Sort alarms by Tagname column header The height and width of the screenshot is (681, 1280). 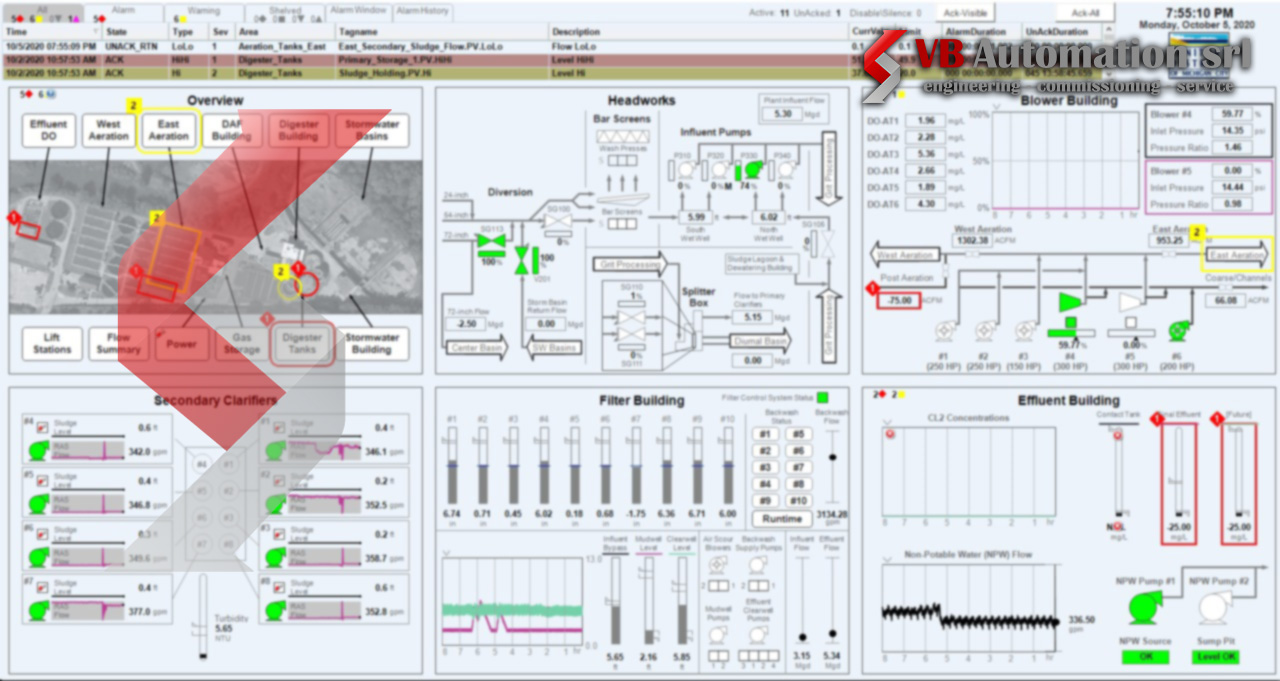click(441, 32)
